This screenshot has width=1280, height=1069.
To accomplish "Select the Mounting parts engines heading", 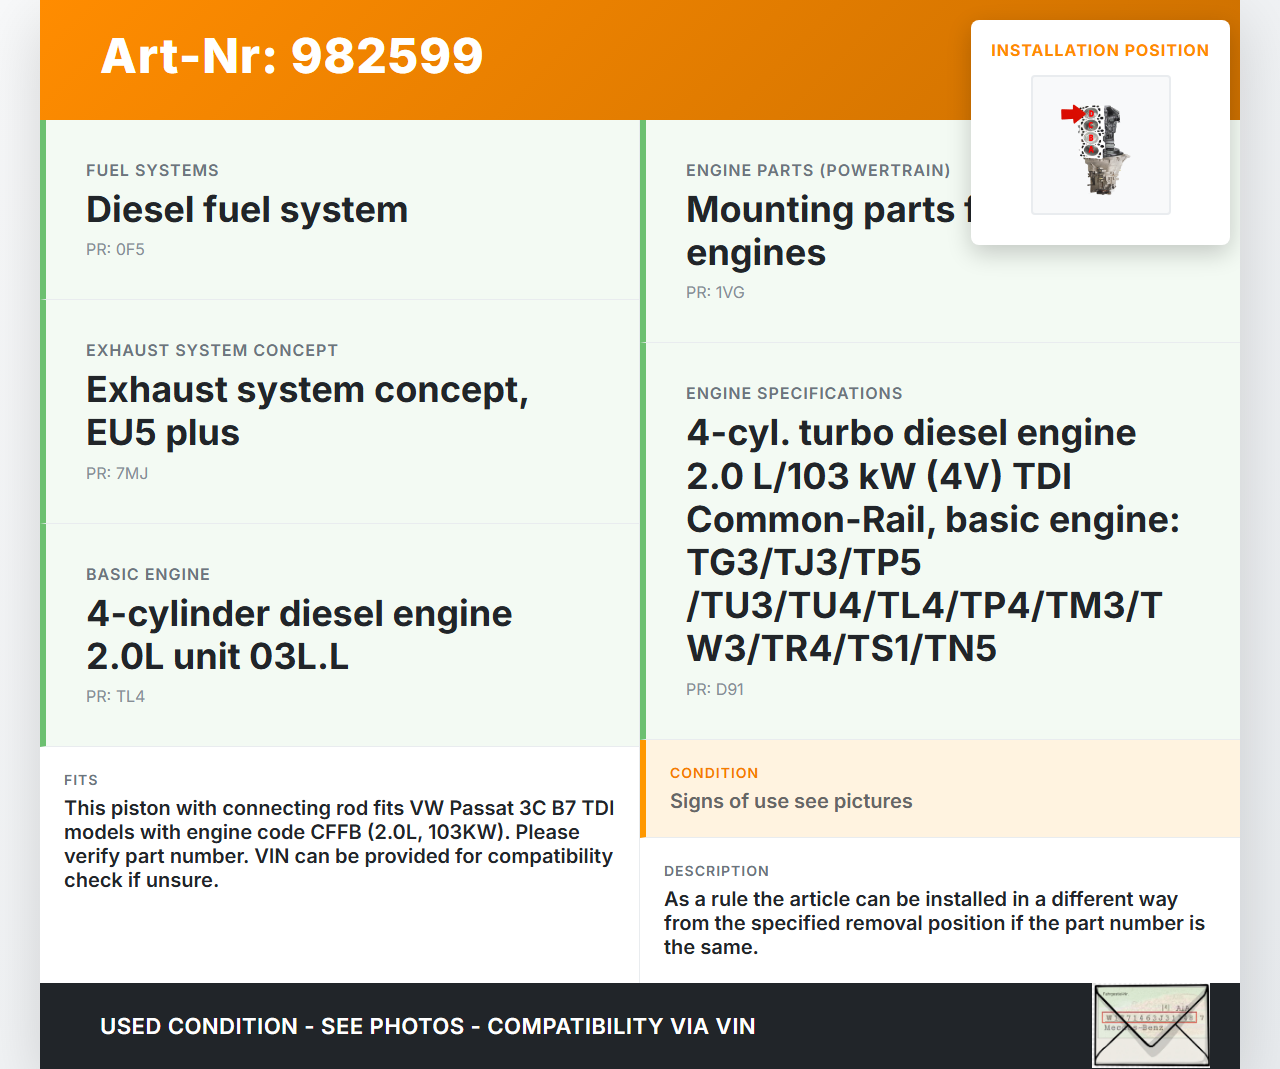I will [820, 231].
